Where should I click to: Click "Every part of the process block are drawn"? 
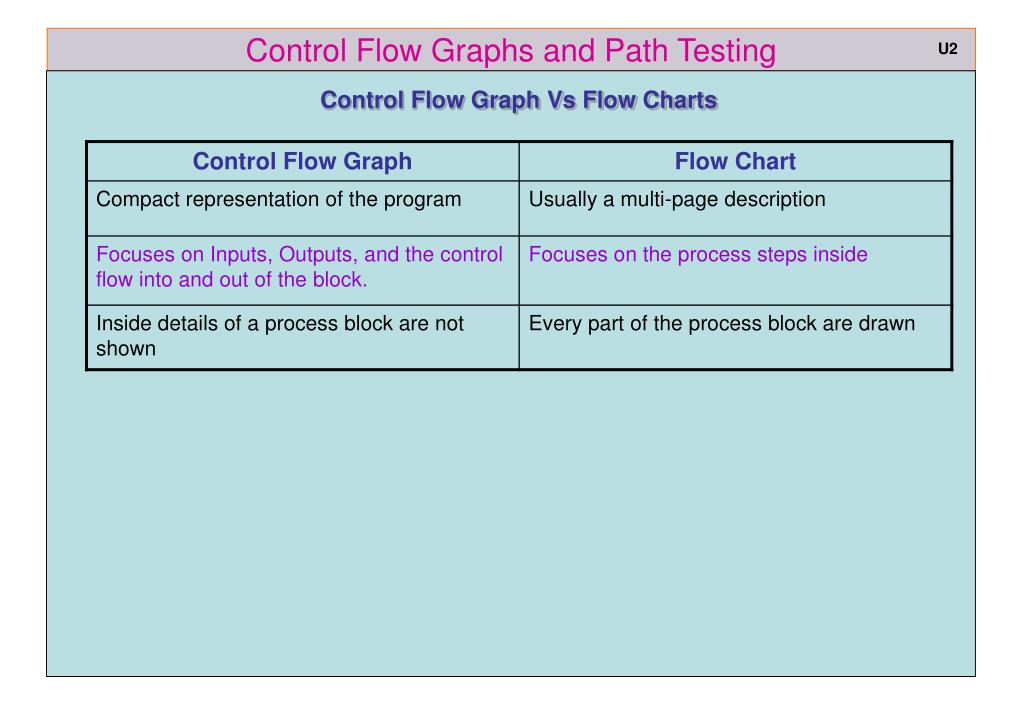click(721, 324)
